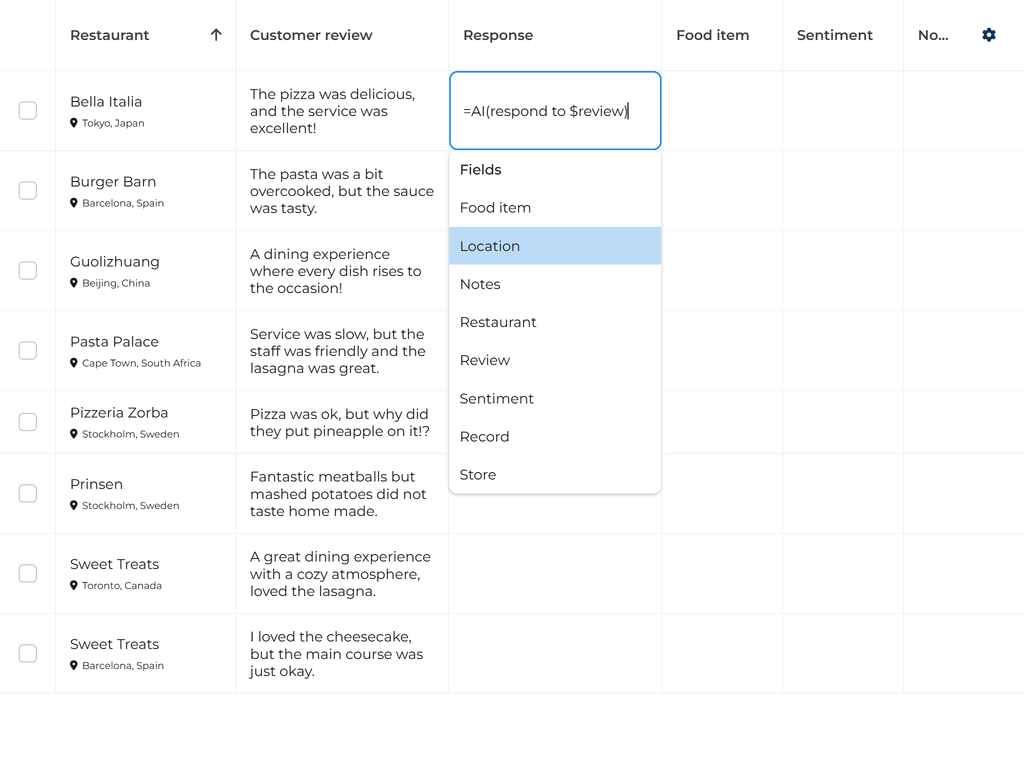Tick the checkbox for Prinsen row
This screenshot has width=1024, height=768.
click(x=27, y=493)
